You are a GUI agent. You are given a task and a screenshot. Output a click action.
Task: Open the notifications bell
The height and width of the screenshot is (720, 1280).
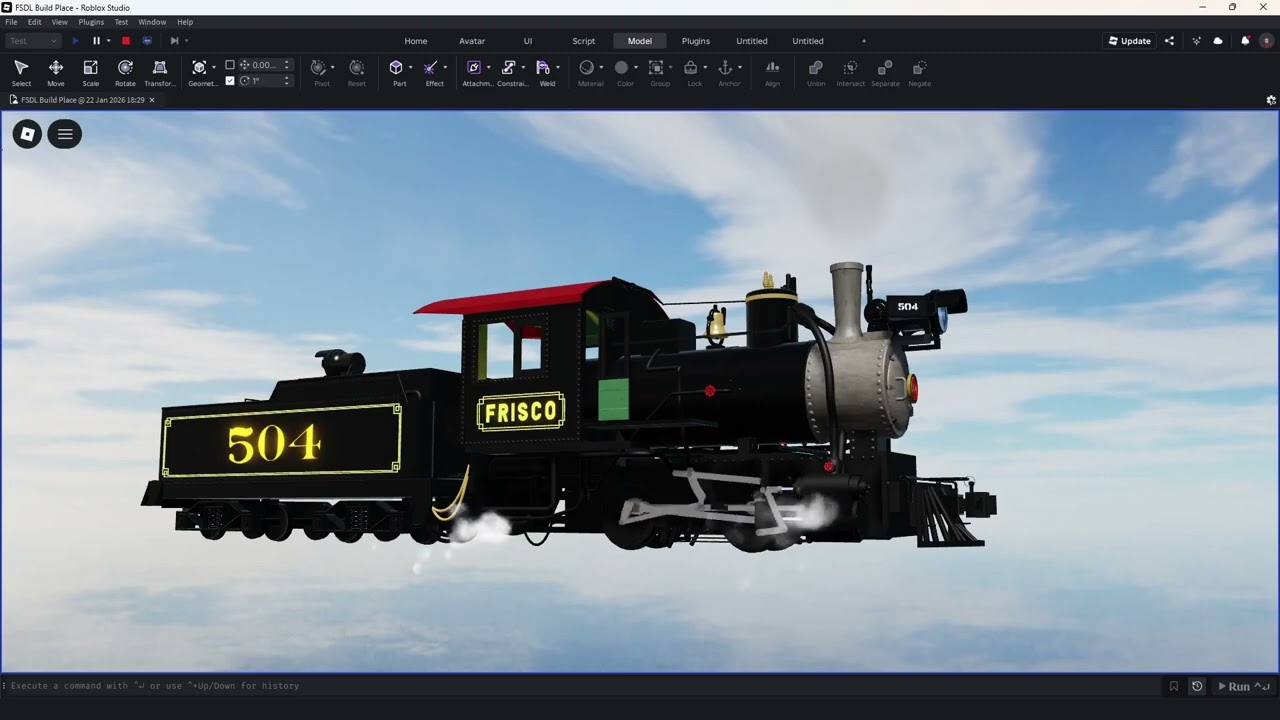pyautogui.click(x=1245, y=41)
